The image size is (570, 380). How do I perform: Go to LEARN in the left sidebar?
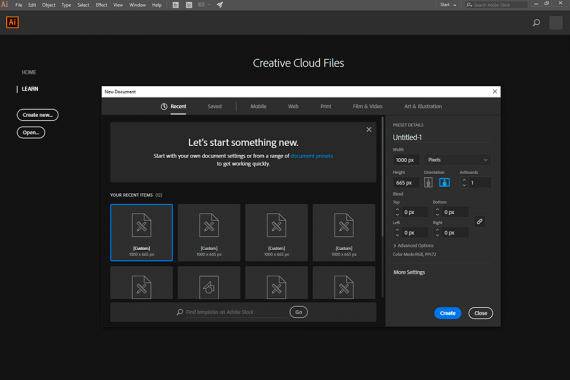point(30,89)
